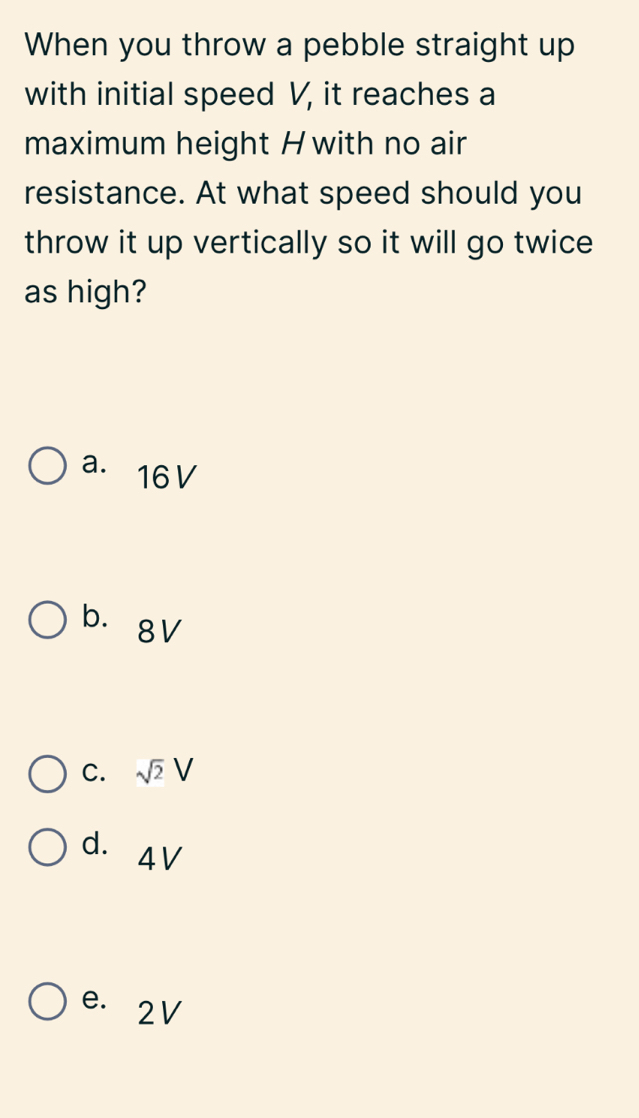Click the letter label "c."
Viewport: 639px width, 1118px height.
(x=96, y=773)
